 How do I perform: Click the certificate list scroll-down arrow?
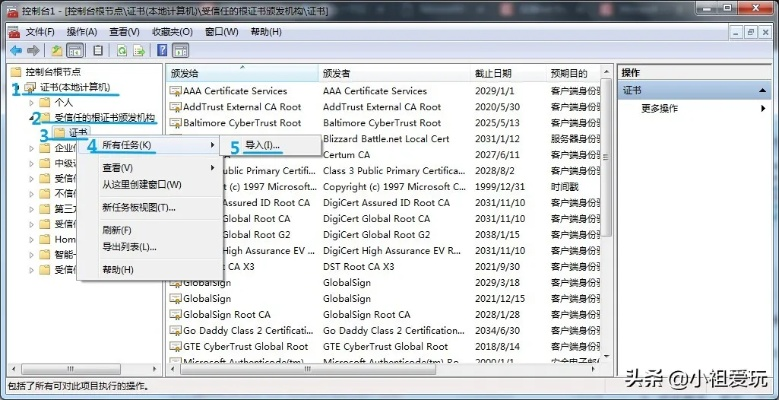(x=606, y=357)
